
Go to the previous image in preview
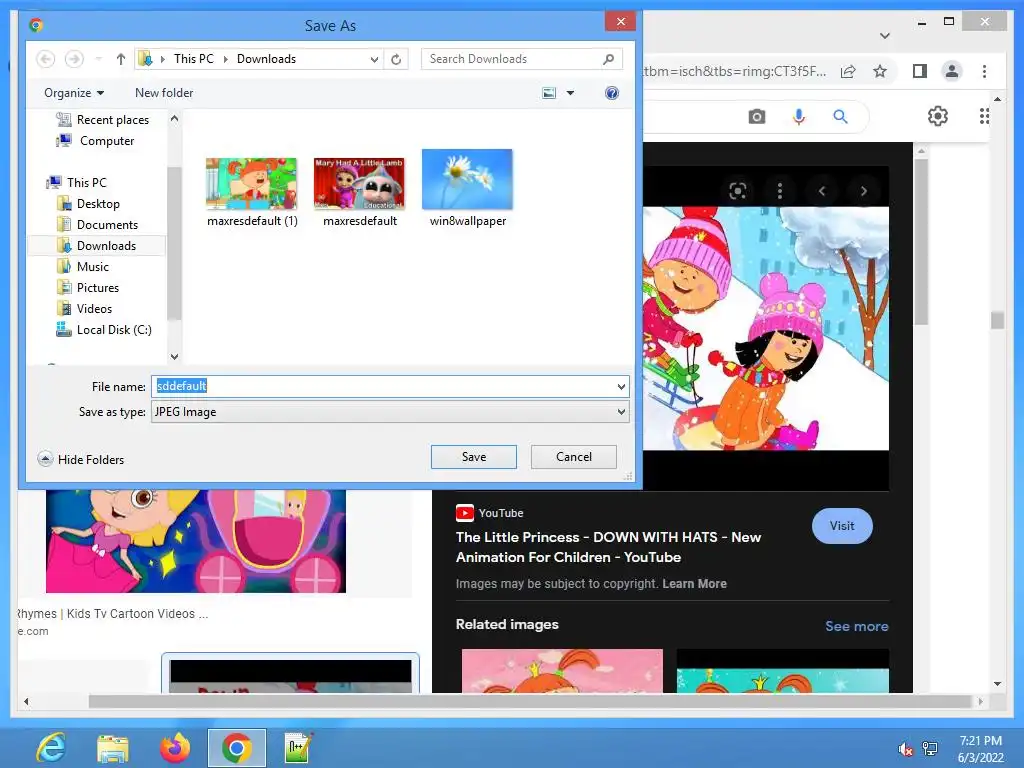point(822,191)
